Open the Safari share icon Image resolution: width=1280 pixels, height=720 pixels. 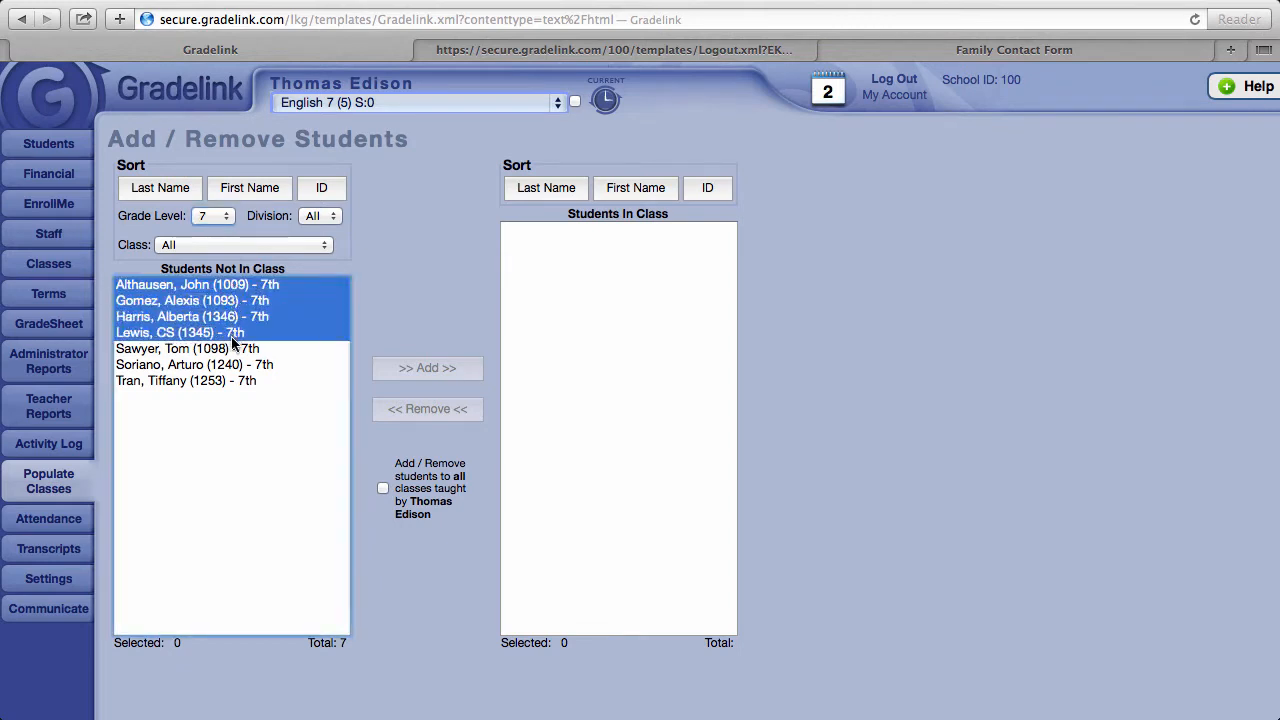pyautogui.click(x=85, y=19)
